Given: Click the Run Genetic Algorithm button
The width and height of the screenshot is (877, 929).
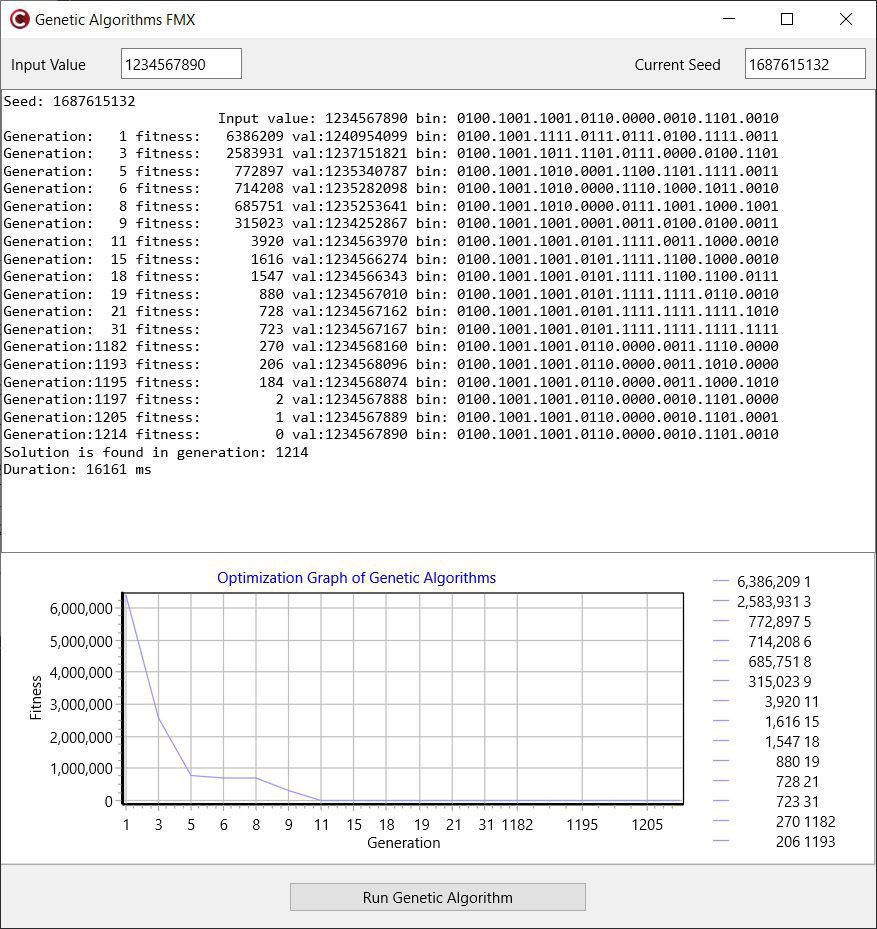Looking at the screenshot, I should [437, 897].
